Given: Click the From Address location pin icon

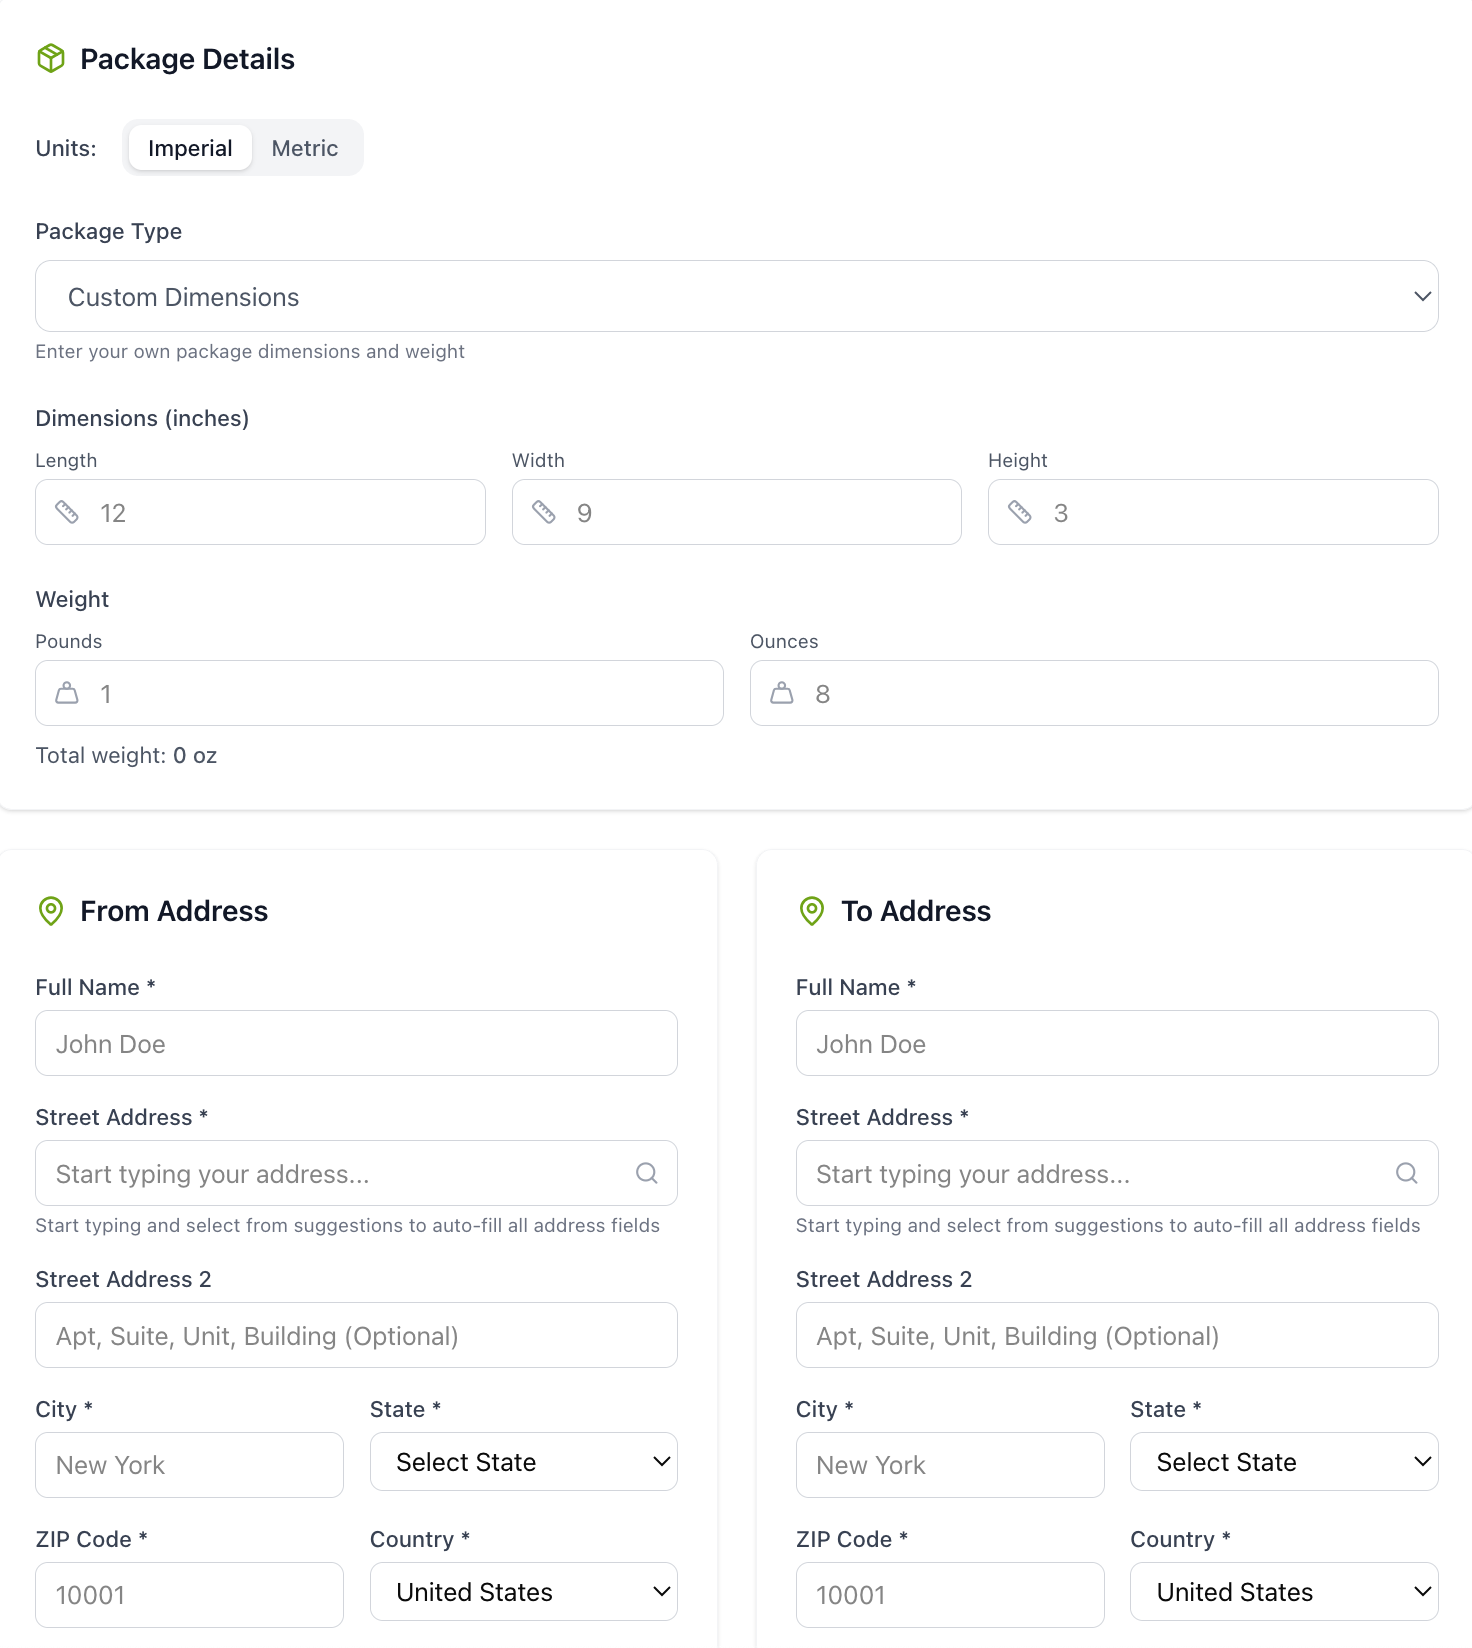Looking at the screenshot, I should (x=51, y=911).
